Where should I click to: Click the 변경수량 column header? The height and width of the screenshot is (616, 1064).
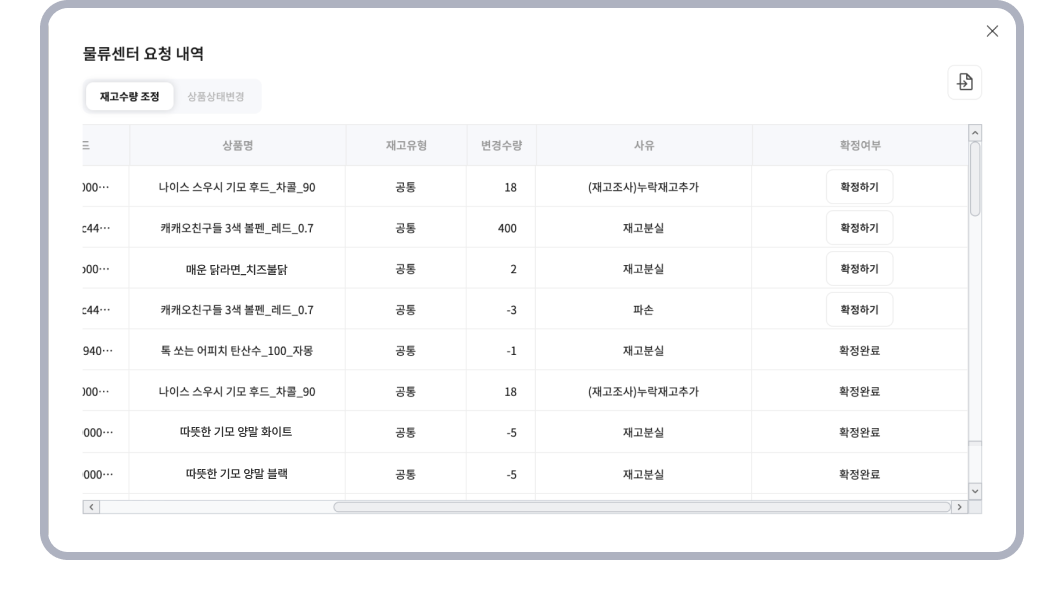[501, 146]
